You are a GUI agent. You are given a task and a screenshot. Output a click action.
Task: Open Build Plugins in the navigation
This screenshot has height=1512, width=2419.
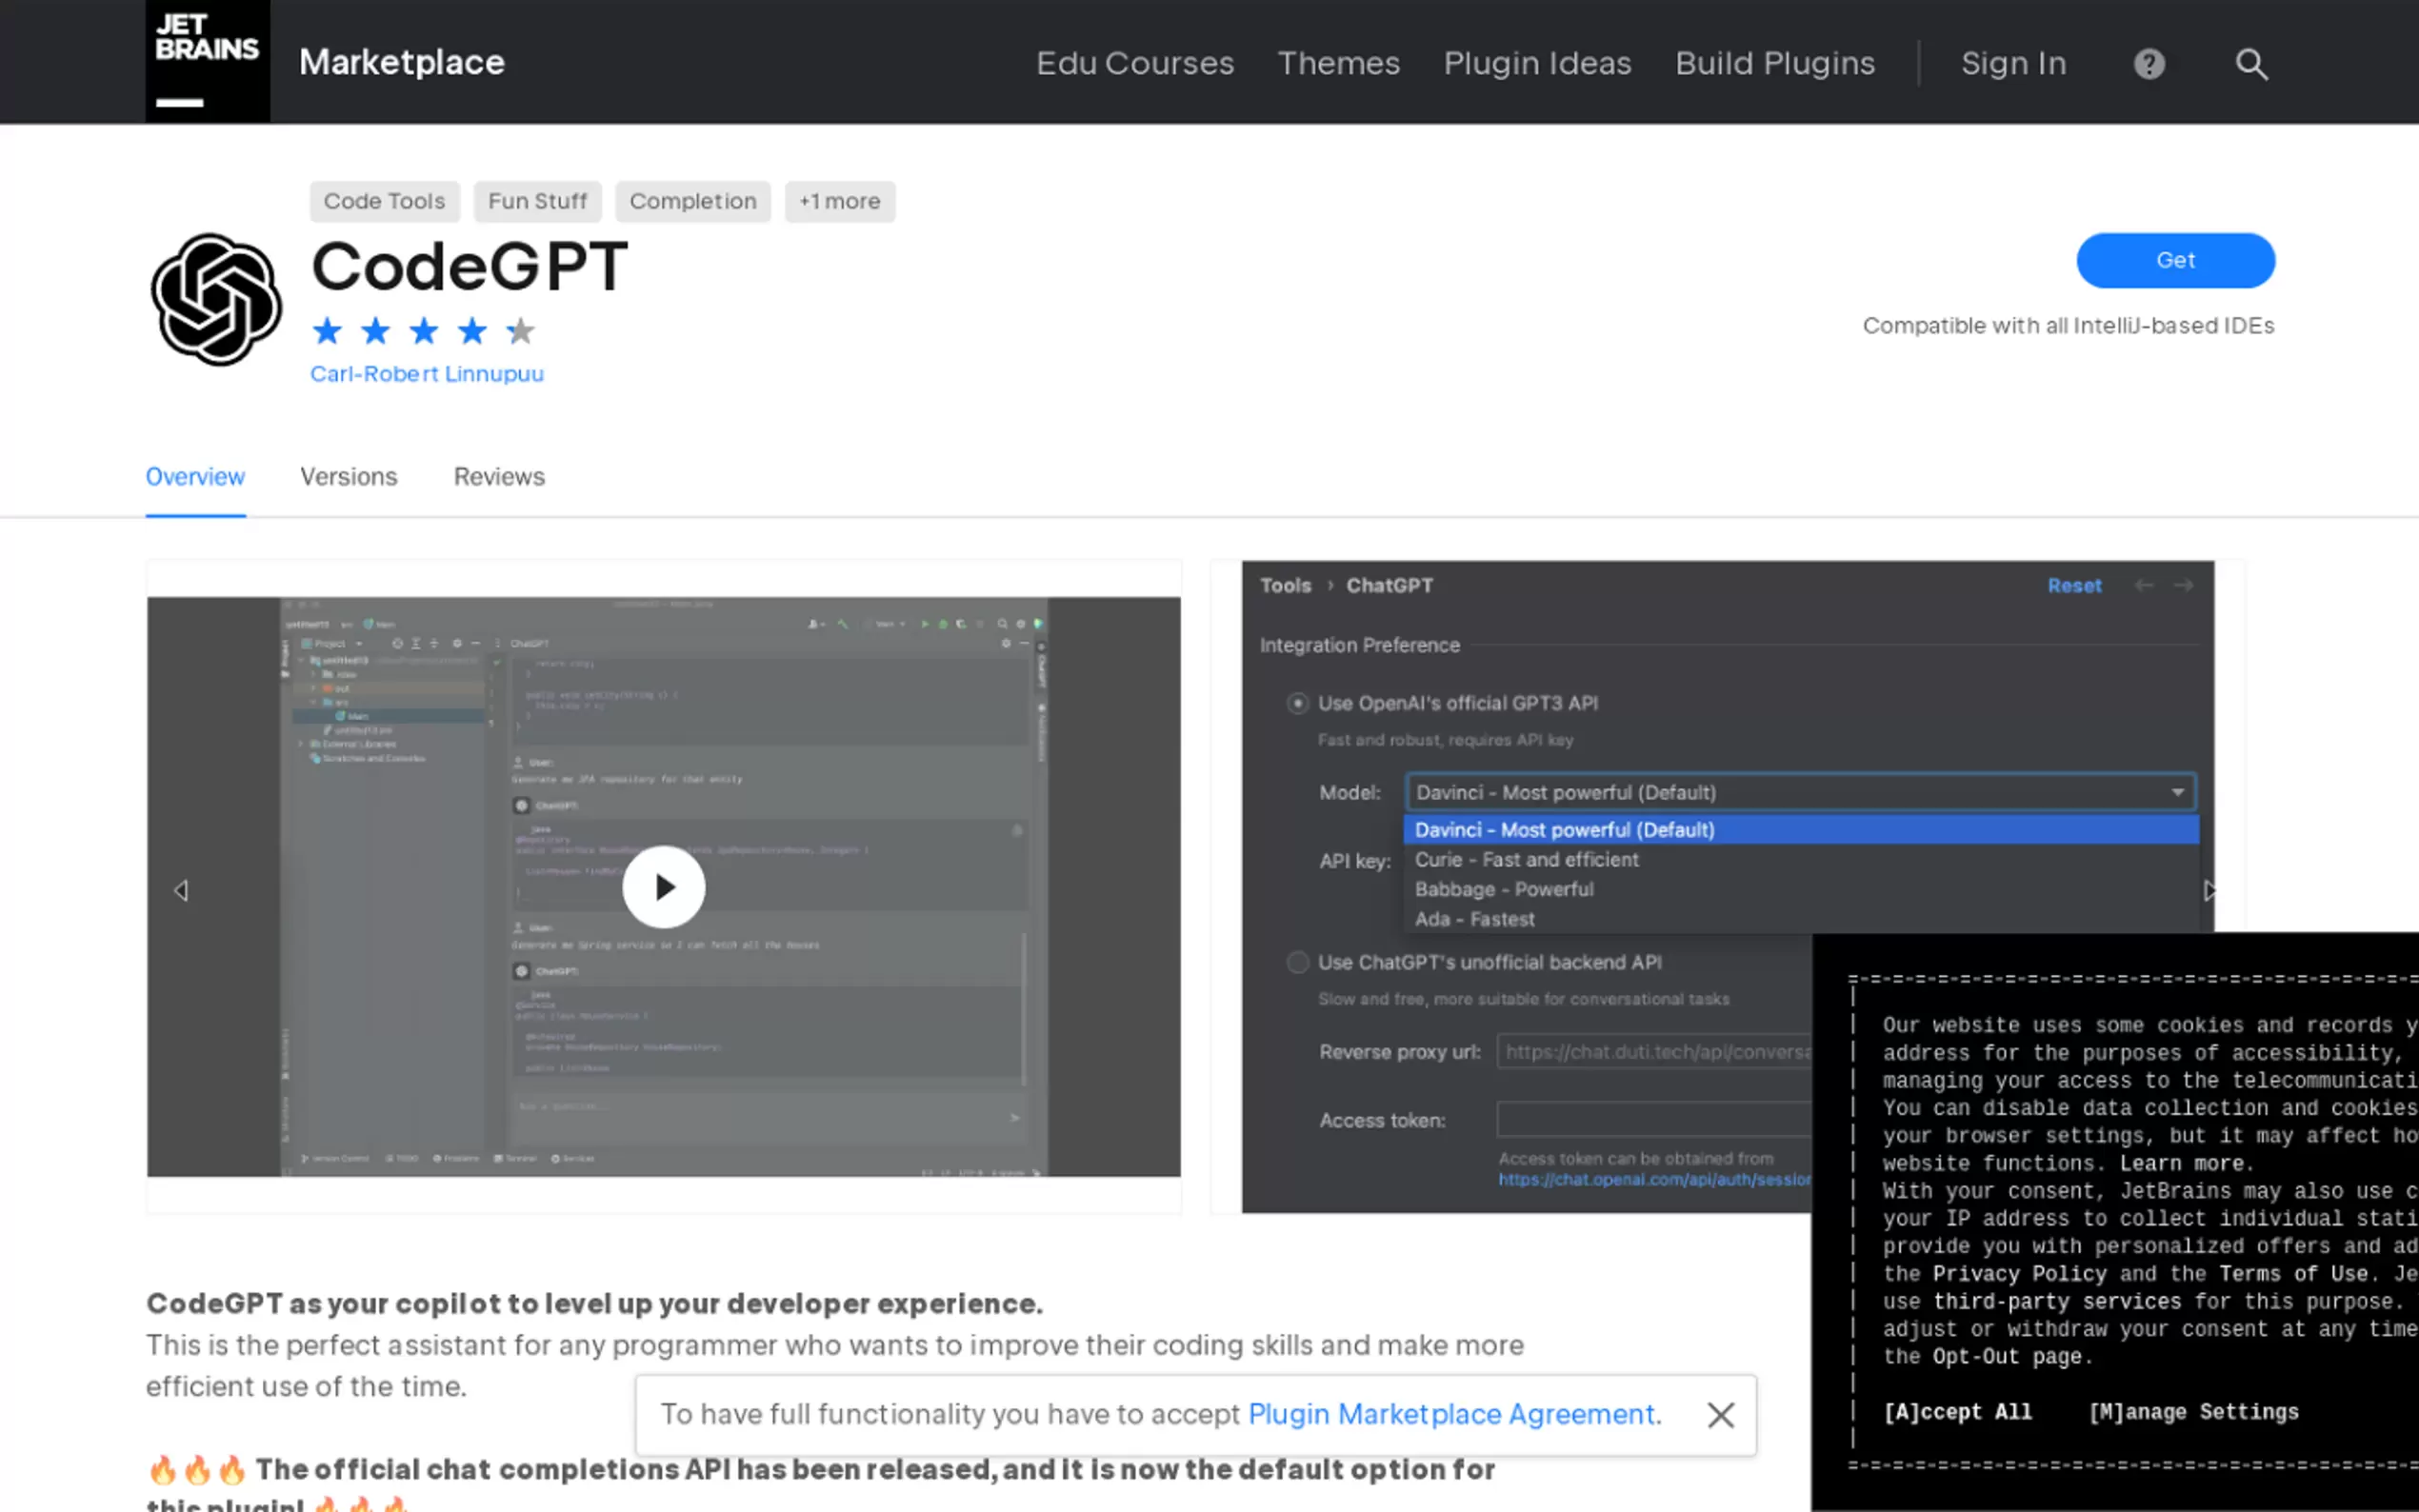pyautogui.click(x=1775, y=63)
